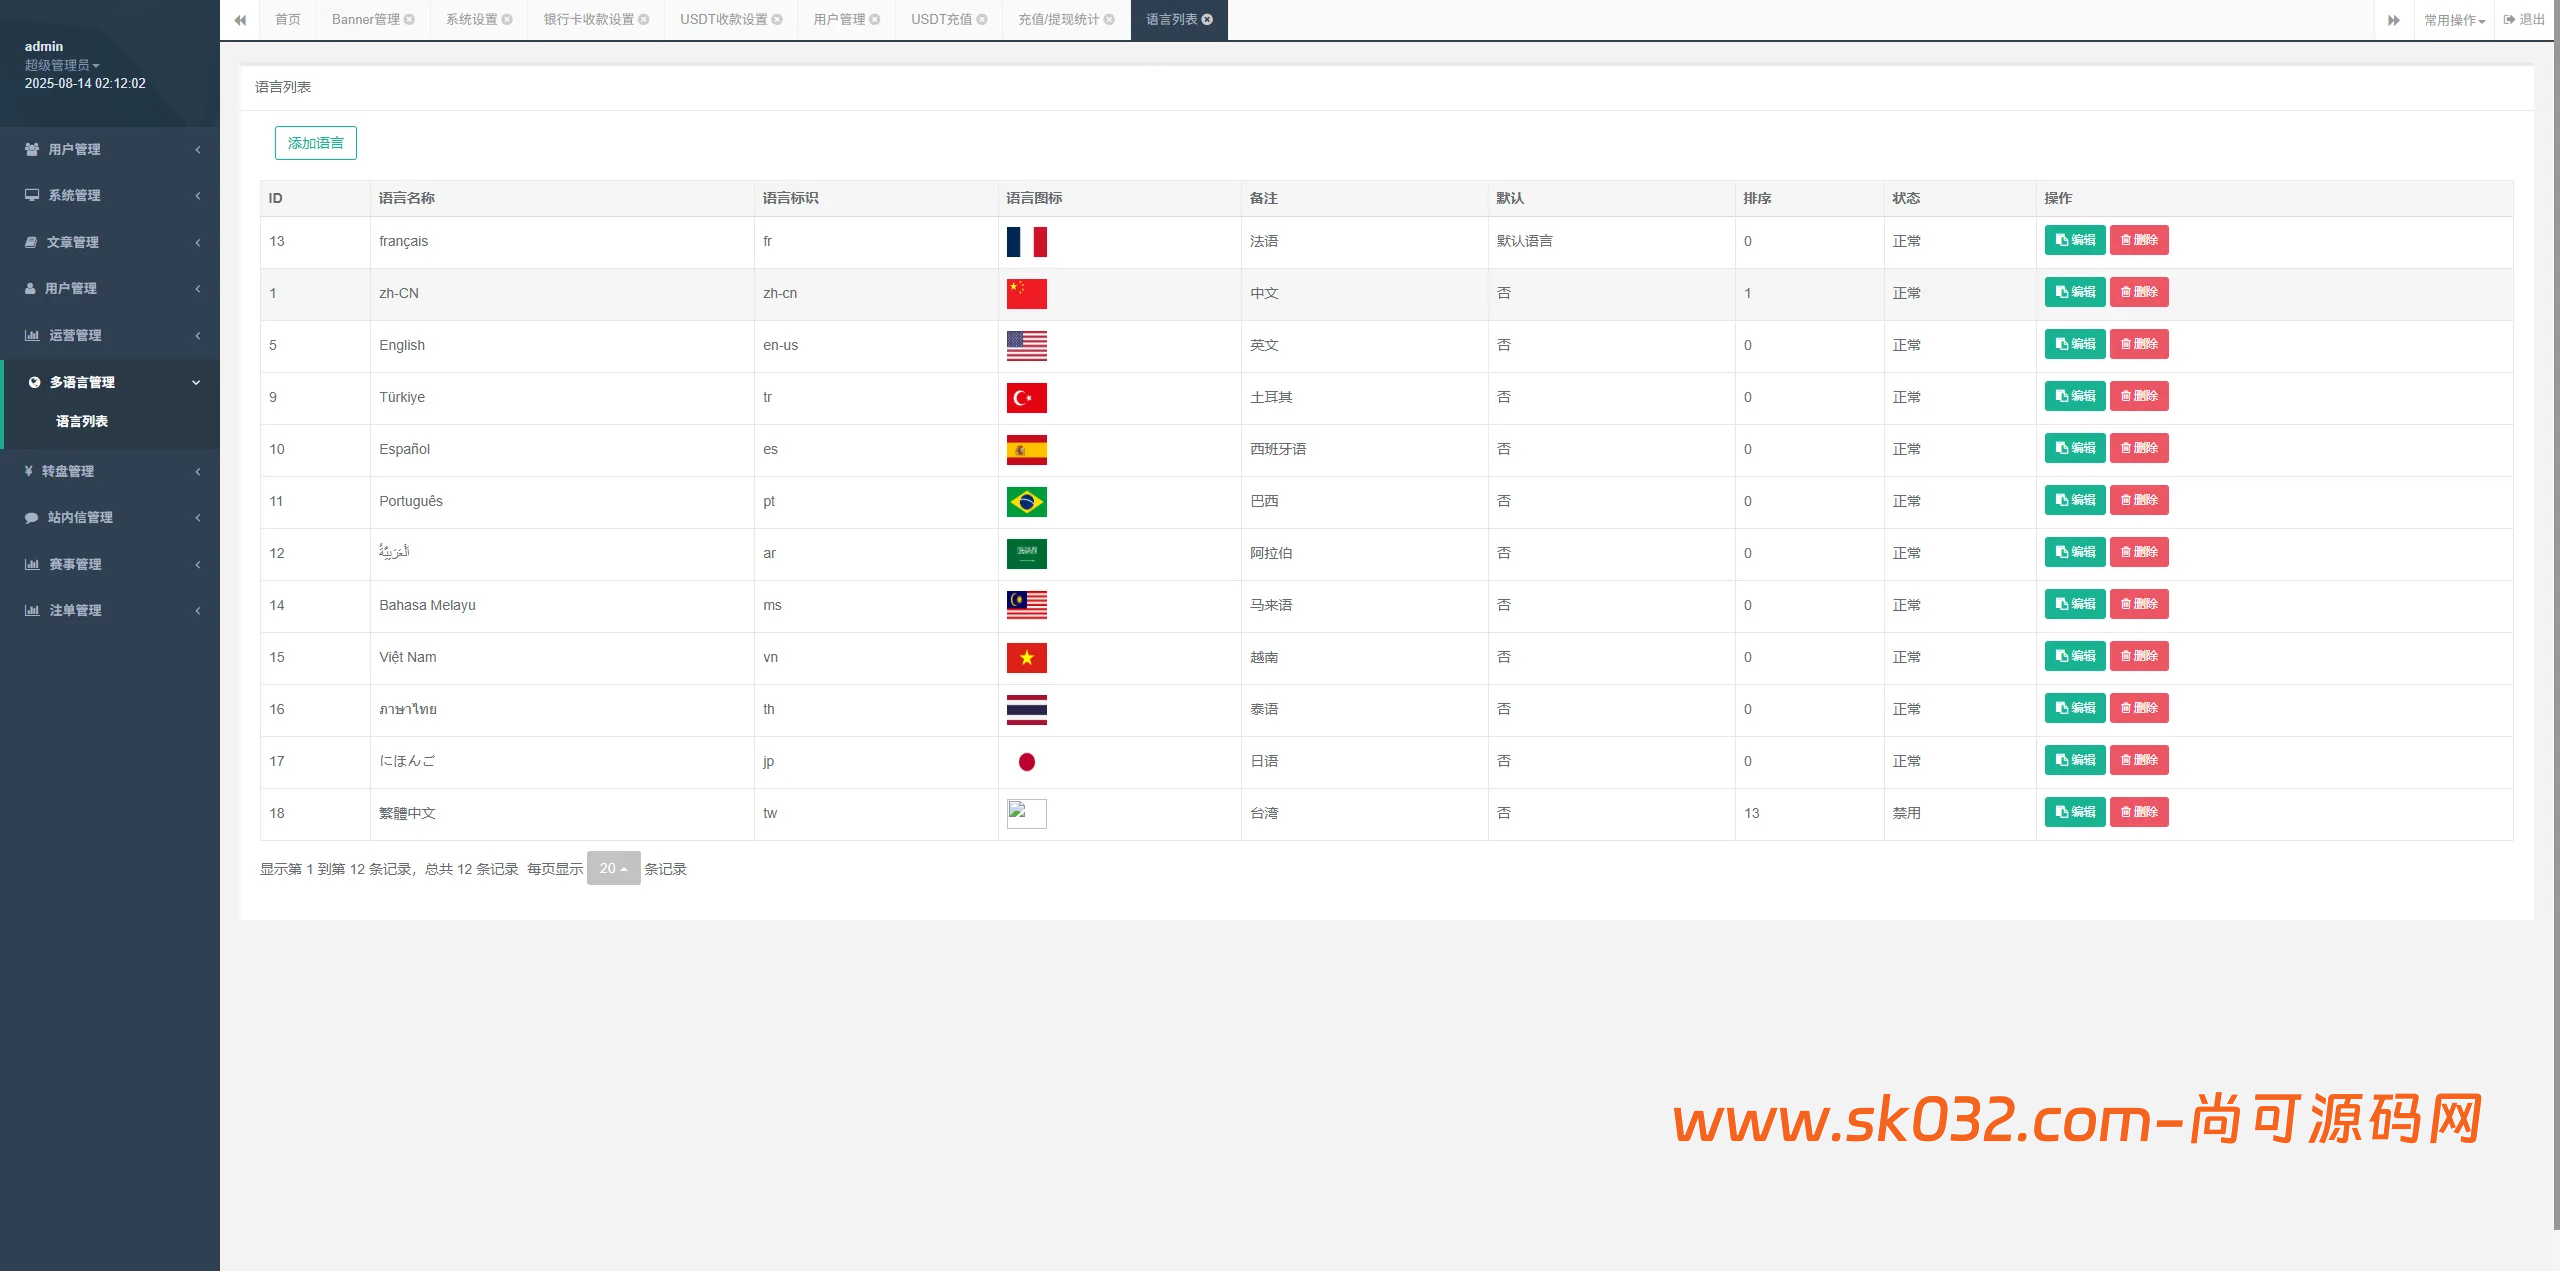The width and height of the screenshot is (2560, 1271).
Task: Open the 常用操作 dropdown
Action: 2453,20
